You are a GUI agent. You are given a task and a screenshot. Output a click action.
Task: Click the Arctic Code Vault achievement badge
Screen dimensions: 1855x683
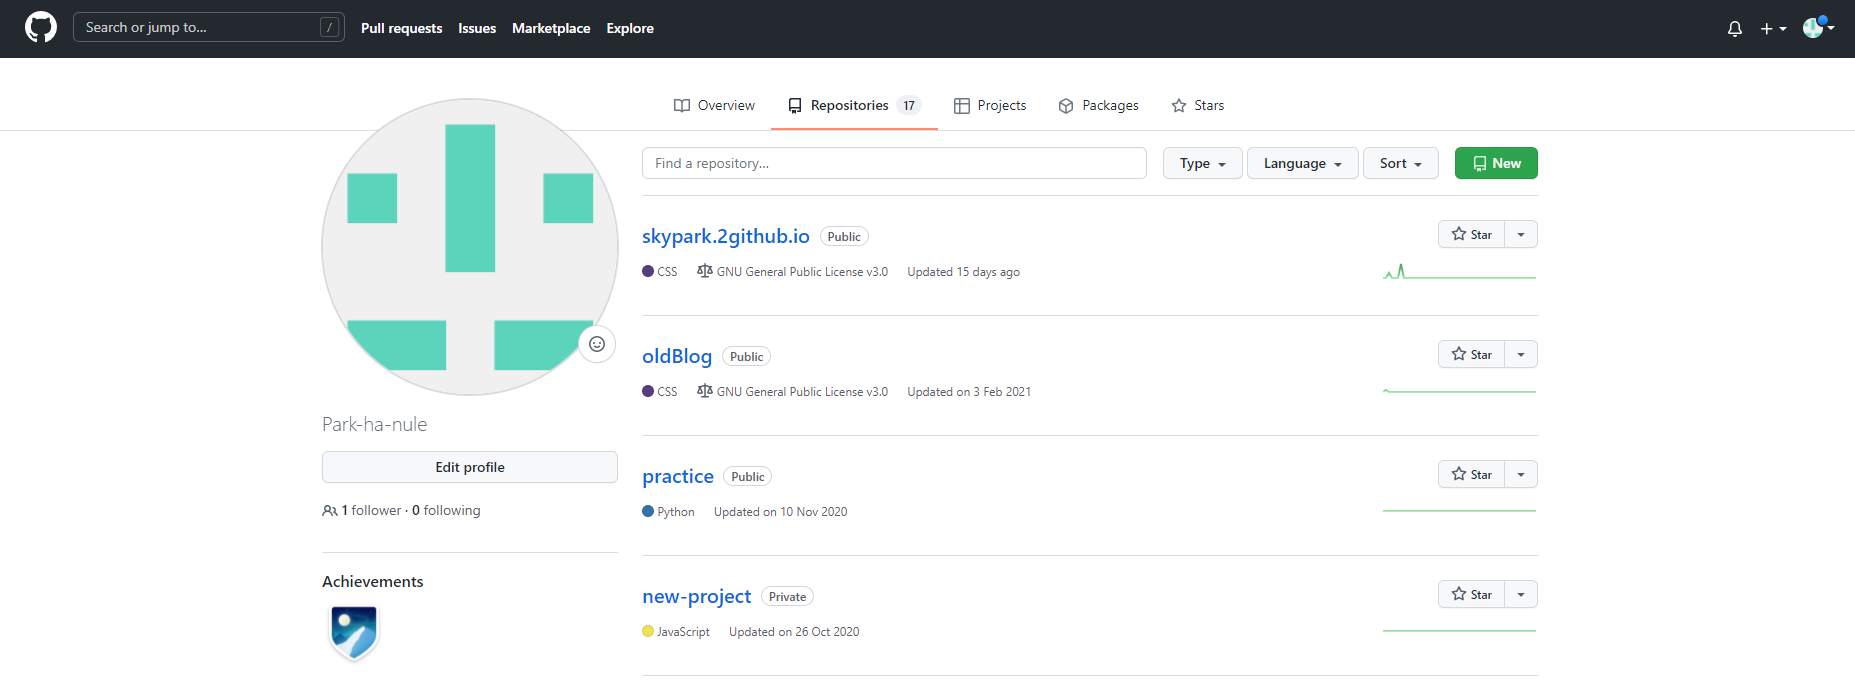pyautogui.click(x=354, y=633)
